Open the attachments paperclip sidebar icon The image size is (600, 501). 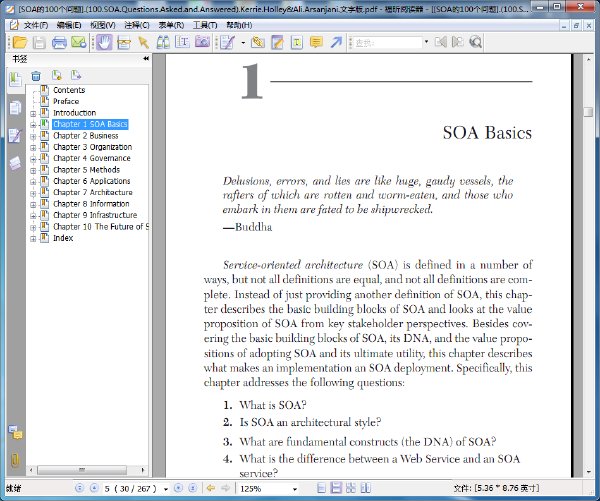[x=15, y=460]
